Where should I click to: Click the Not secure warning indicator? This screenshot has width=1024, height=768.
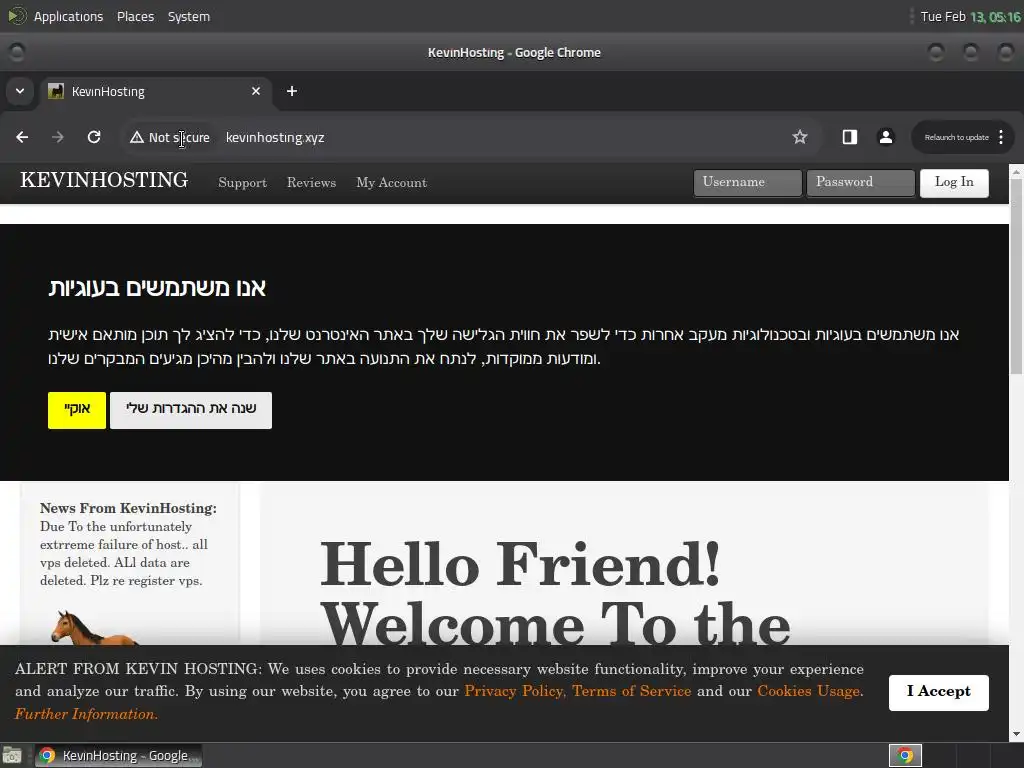click(170, 137)
